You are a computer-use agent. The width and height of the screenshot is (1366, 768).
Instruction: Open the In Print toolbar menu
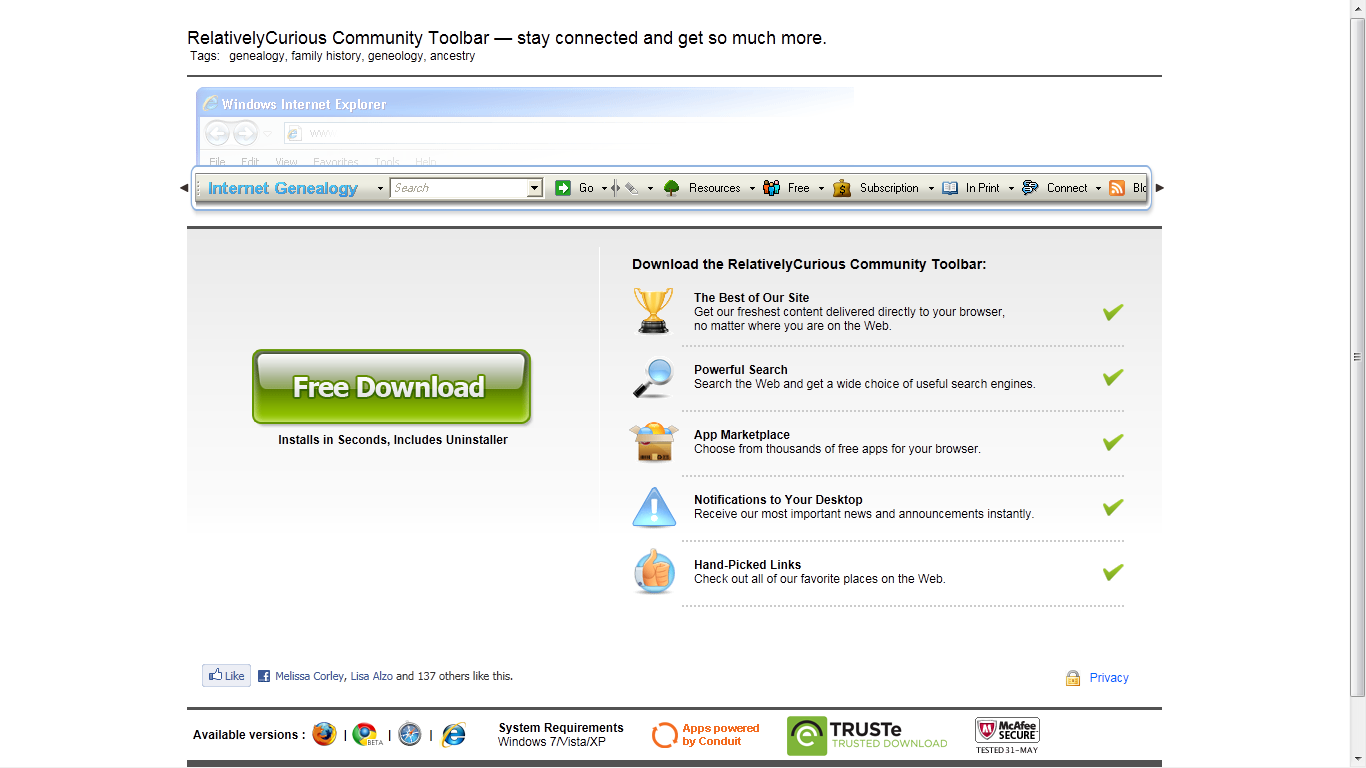coord(983,188)
